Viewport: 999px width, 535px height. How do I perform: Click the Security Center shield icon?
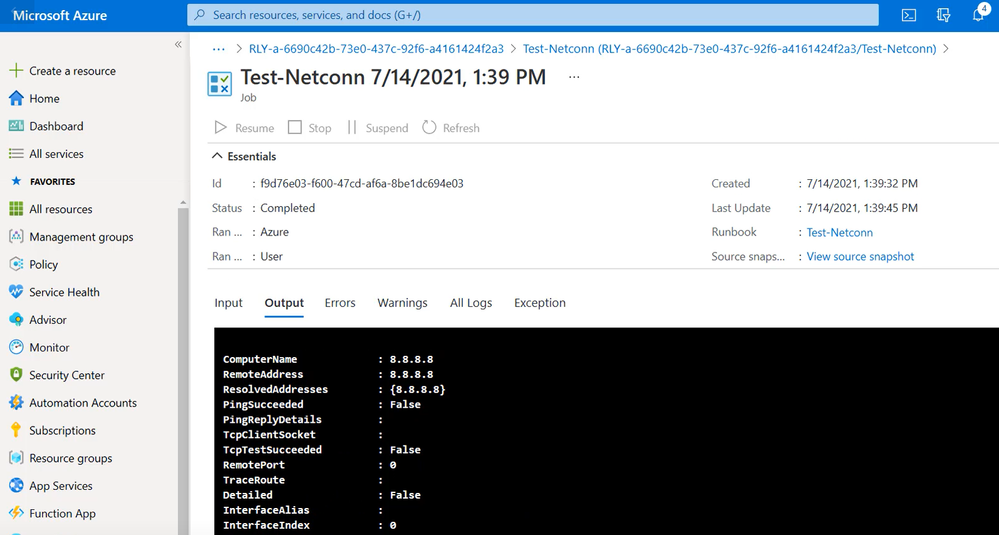[x=16, y=375]
